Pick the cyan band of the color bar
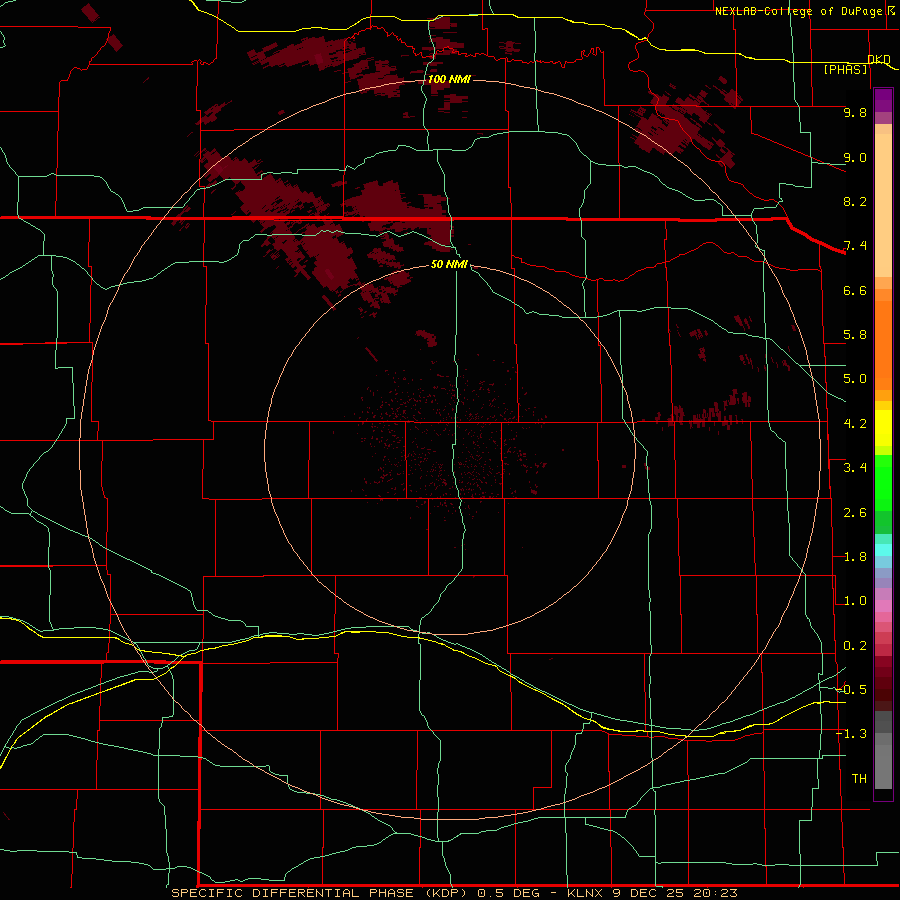 pos(883,550)
